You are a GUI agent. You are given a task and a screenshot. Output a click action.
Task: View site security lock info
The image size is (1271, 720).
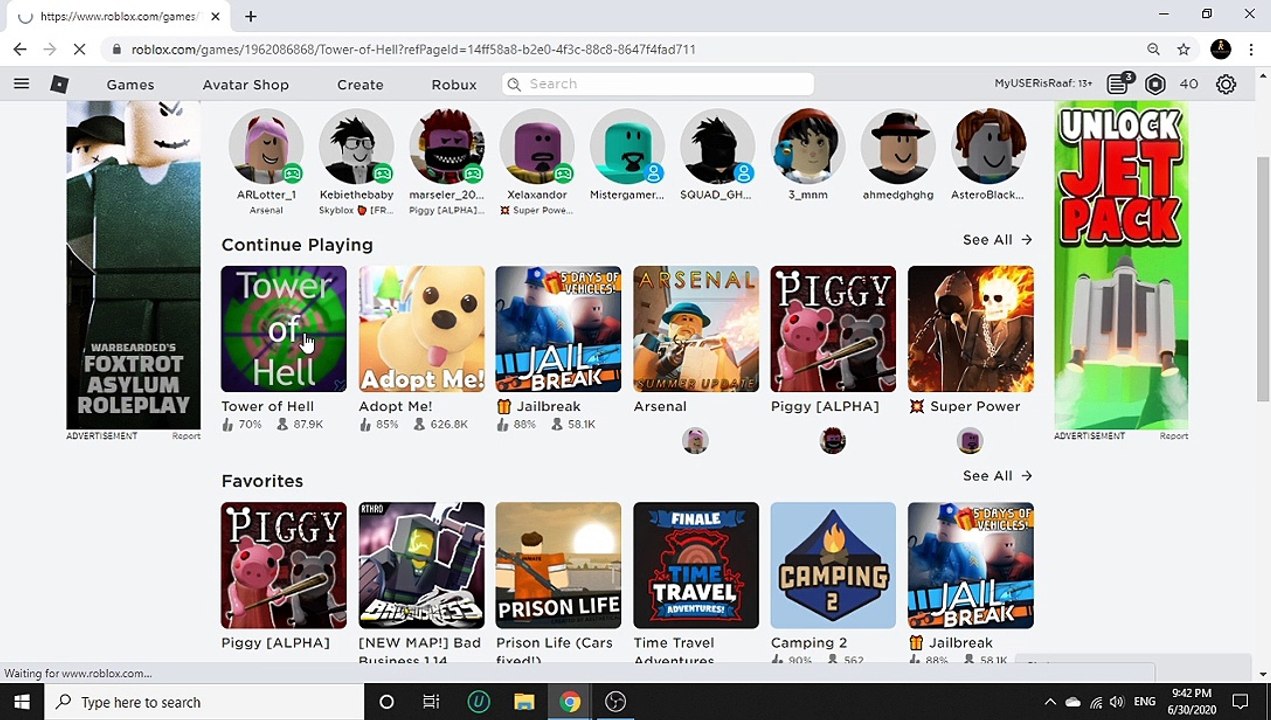point(117,49)
